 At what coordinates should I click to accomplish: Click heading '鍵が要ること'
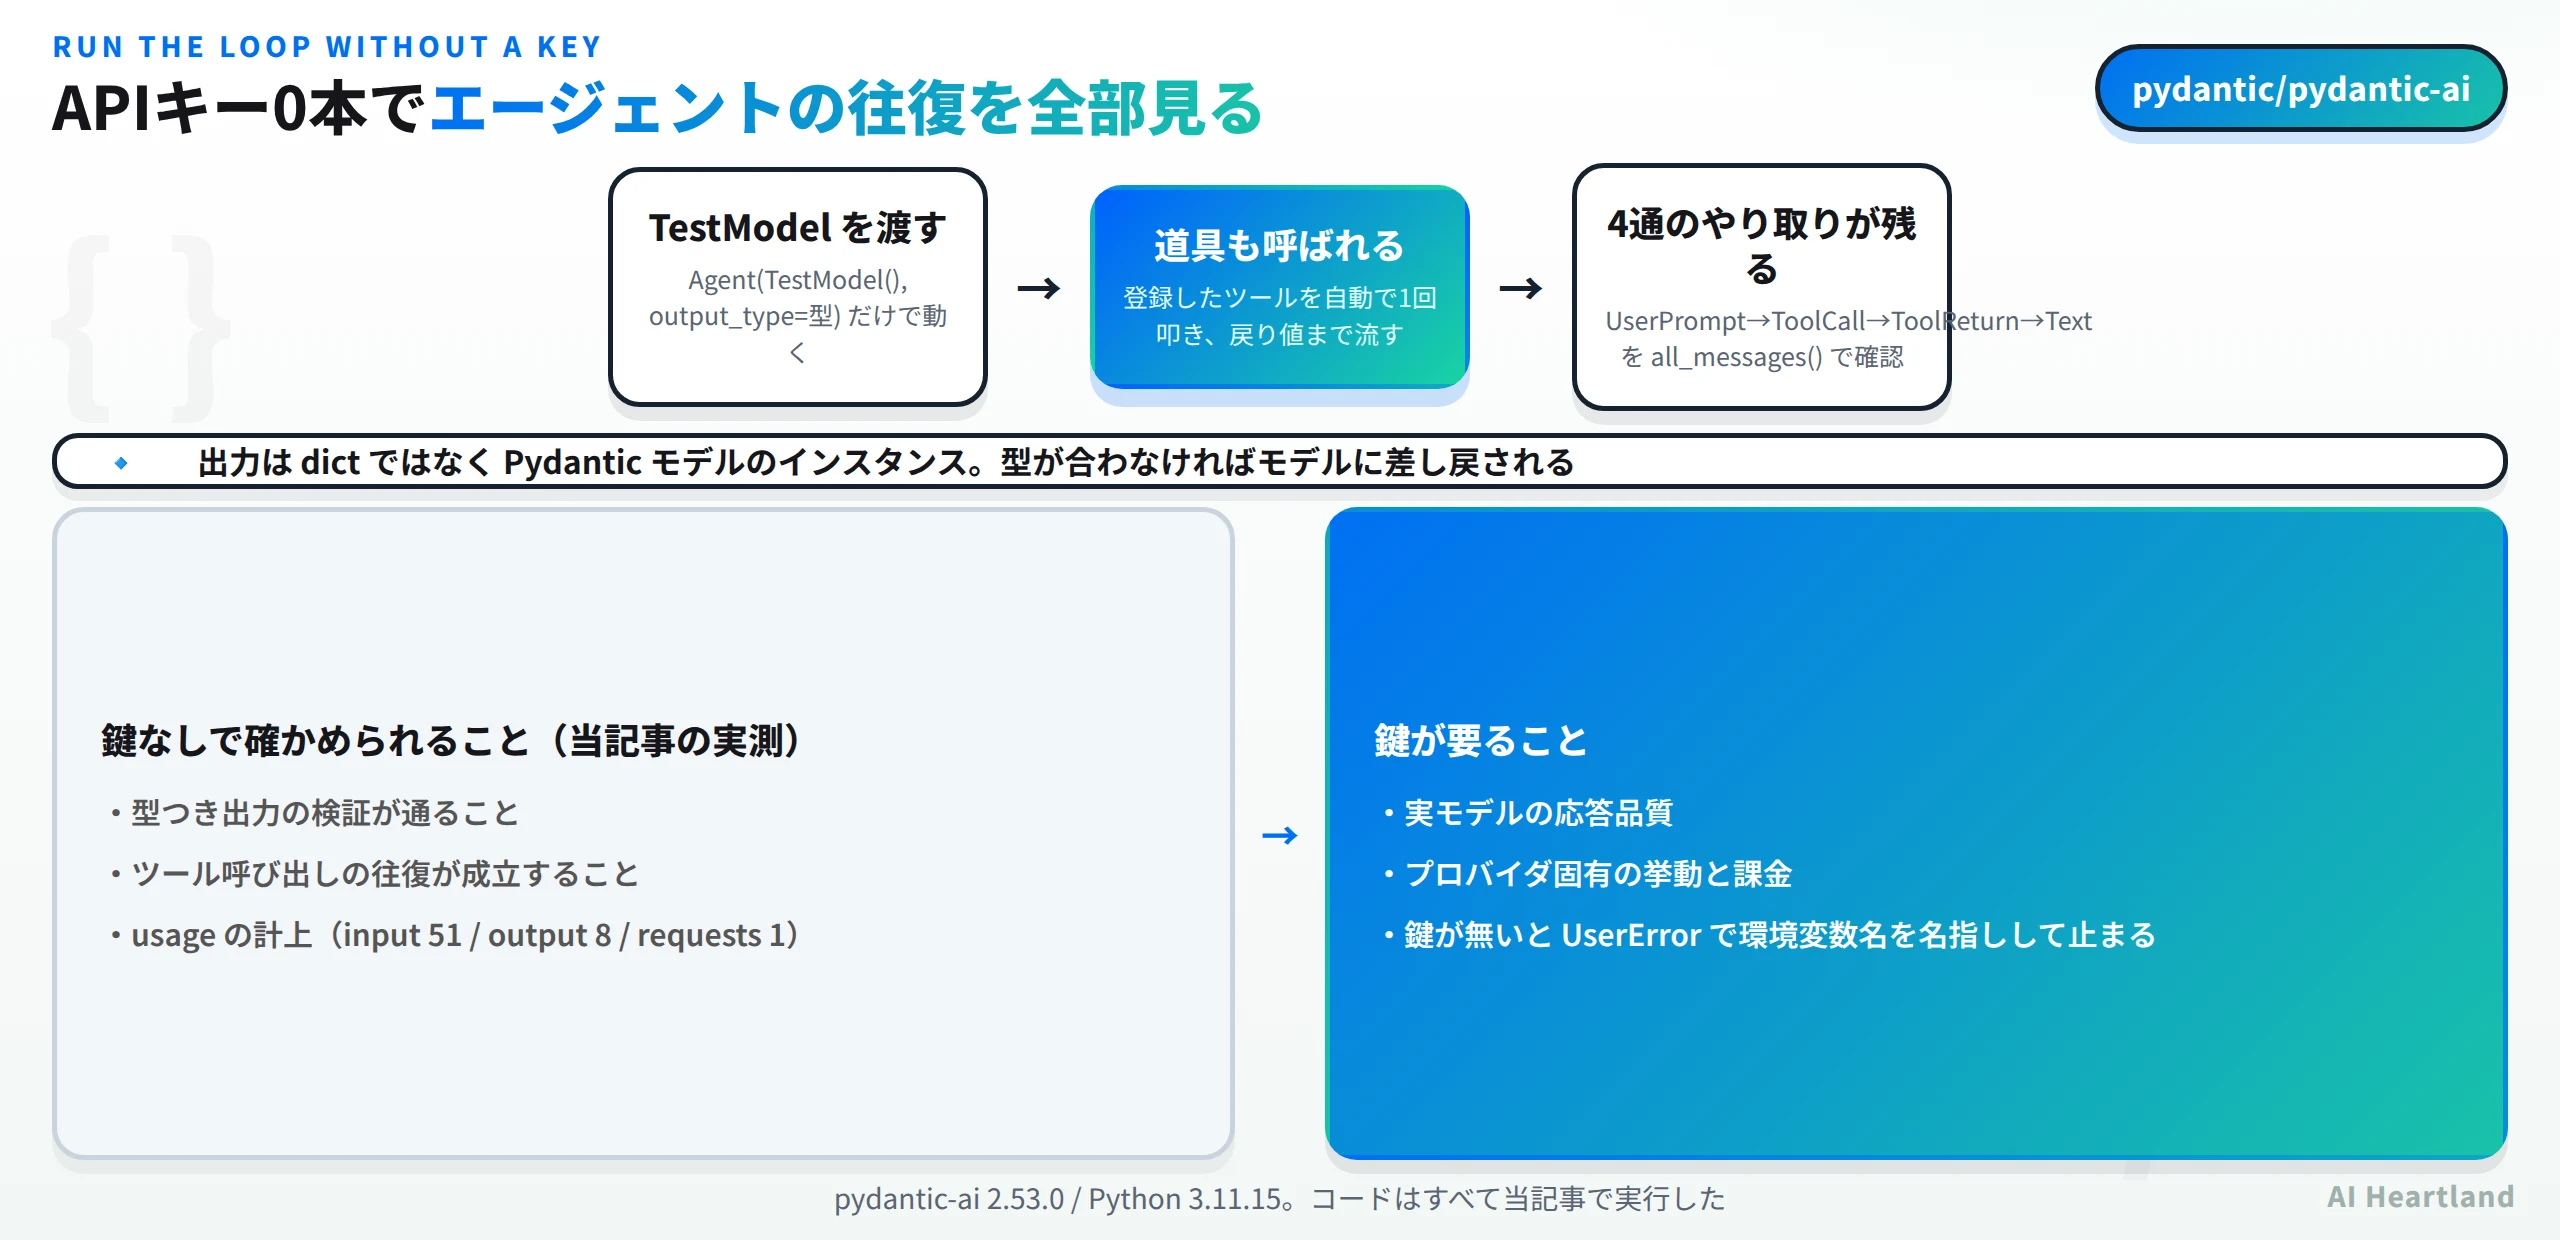pyautogui.click(x=1481, y=740)
